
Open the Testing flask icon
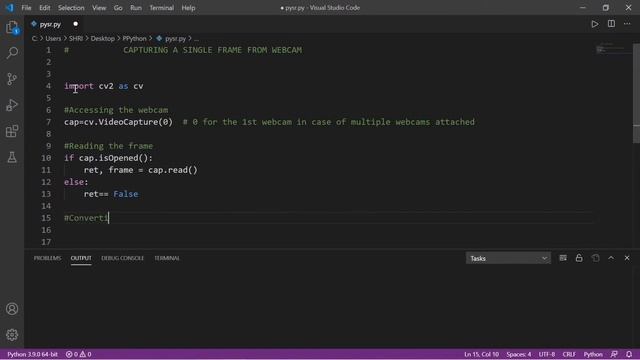12,157
